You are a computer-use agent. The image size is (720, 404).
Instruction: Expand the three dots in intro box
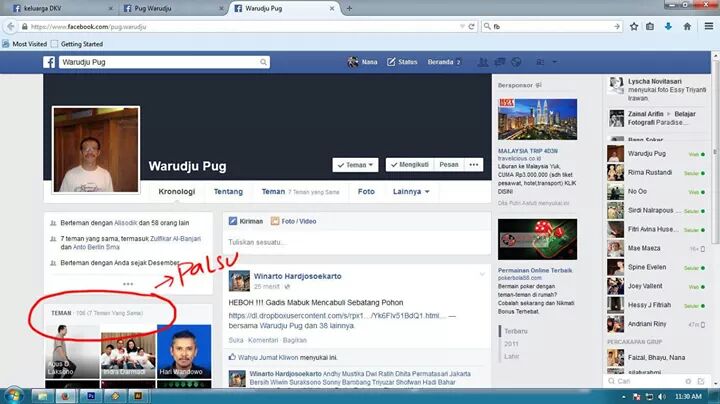click(x=128, y=284)
